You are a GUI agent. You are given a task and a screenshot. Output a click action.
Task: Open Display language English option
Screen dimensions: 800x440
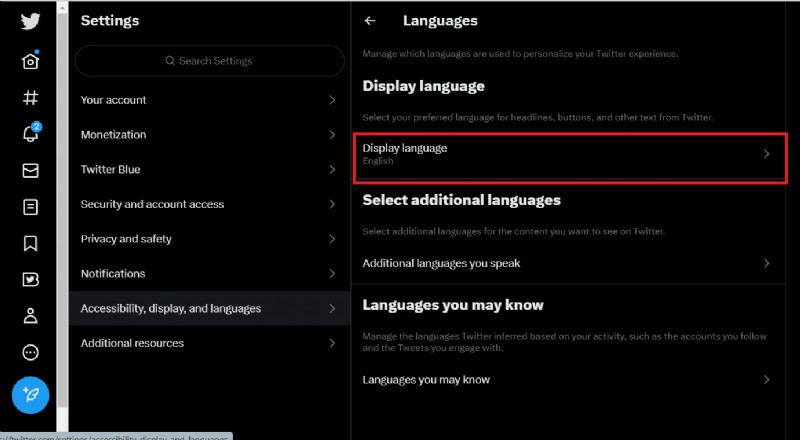click(x=570, y=154)
